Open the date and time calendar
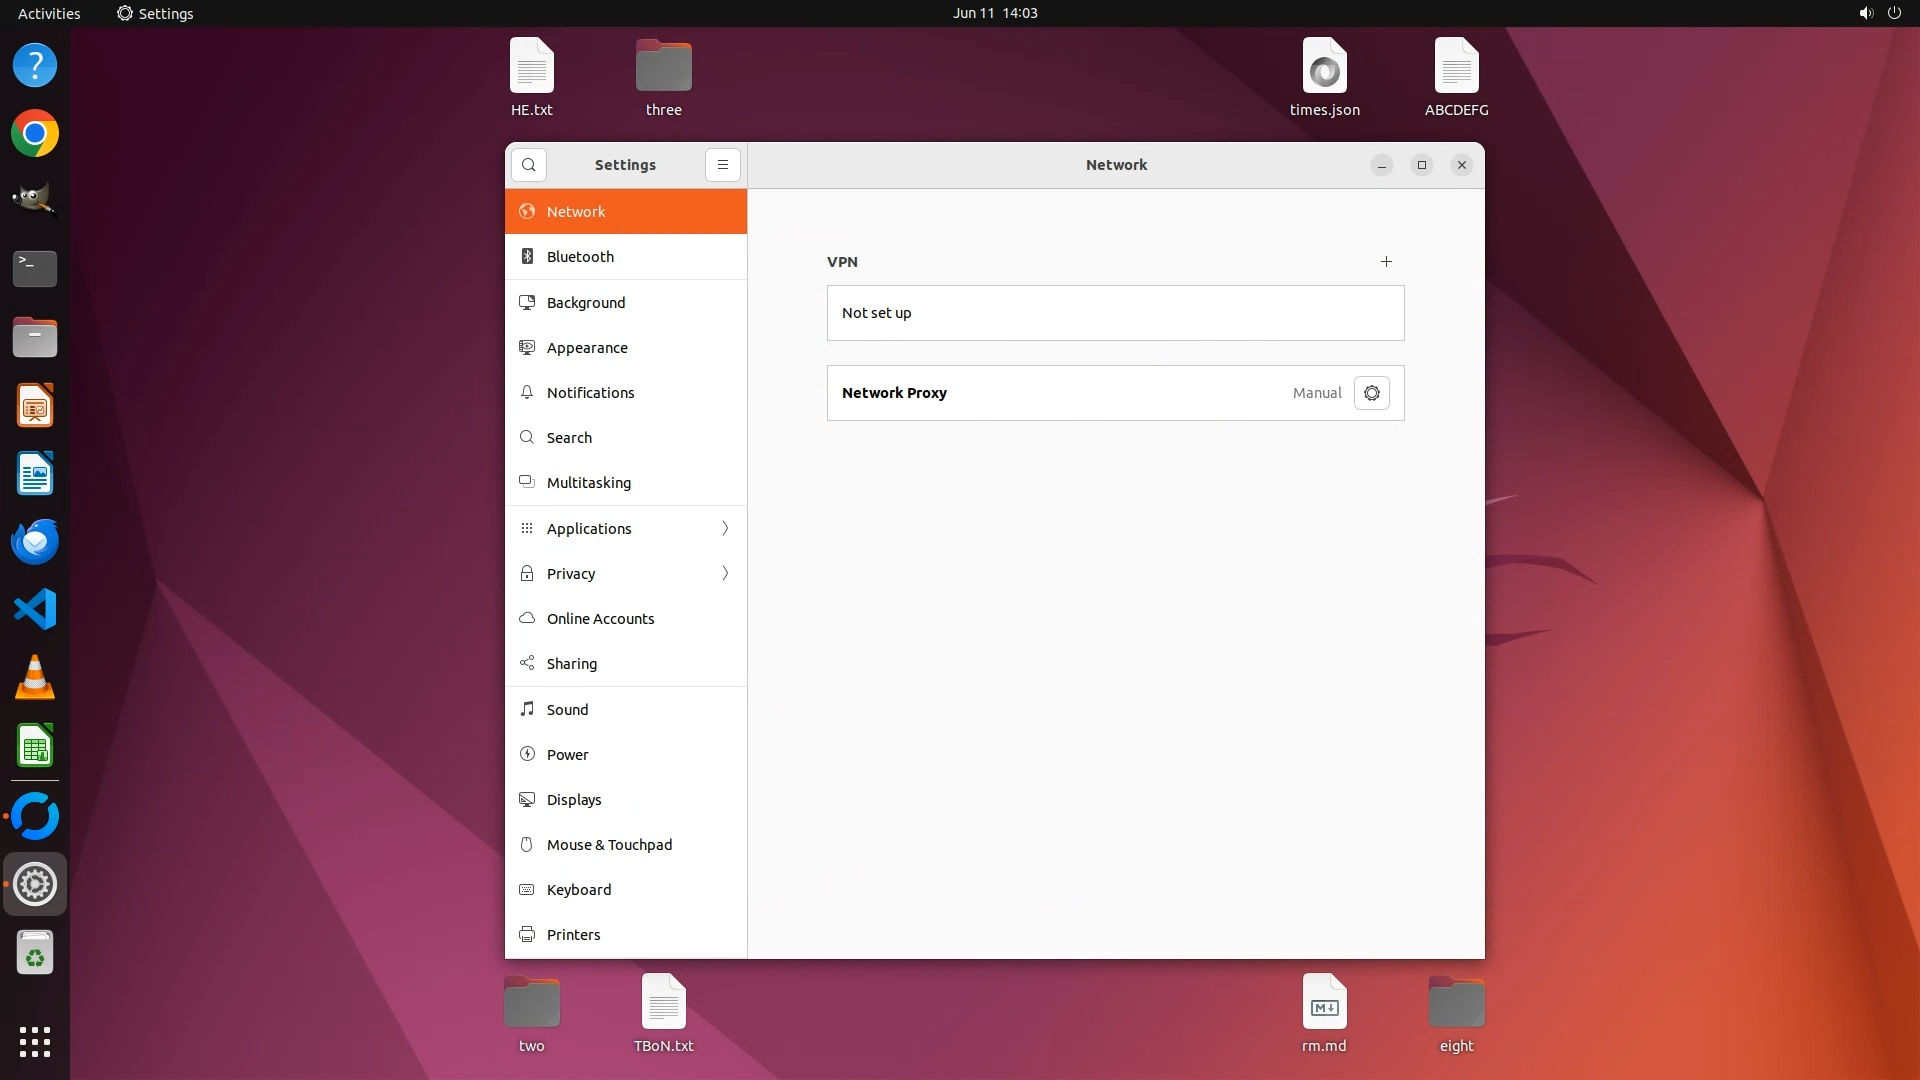The width and height of the screenshot is (1920, 1080). click(x=994, y=13)
